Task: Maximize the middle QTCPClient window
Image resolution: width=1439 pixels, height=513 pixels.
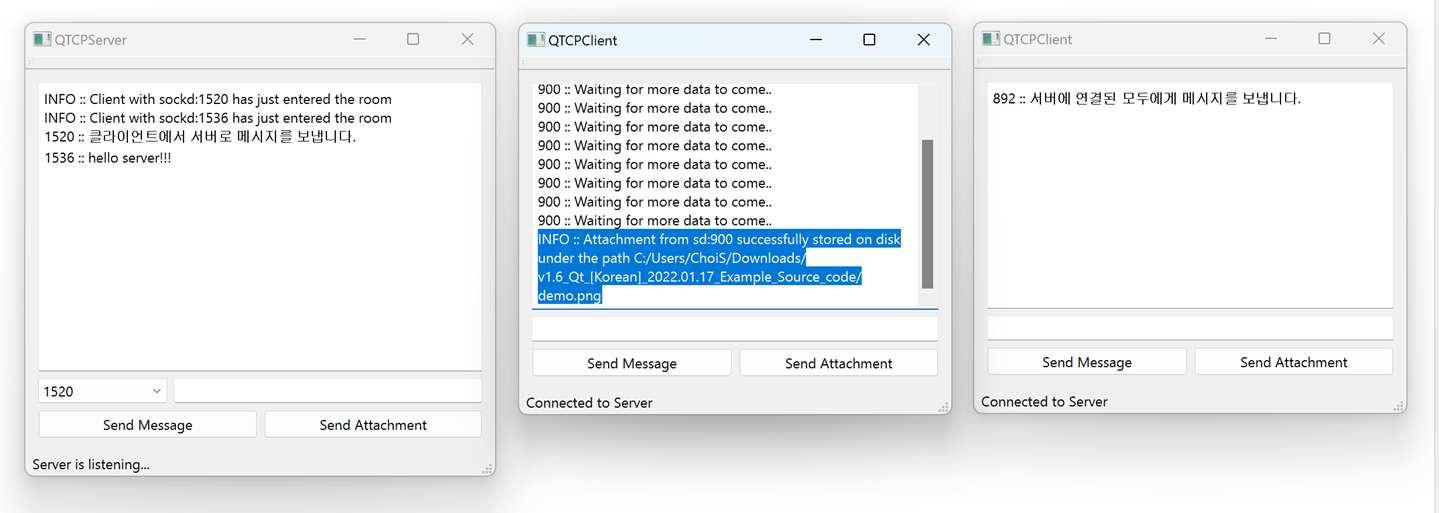Action: coord(869,40)
